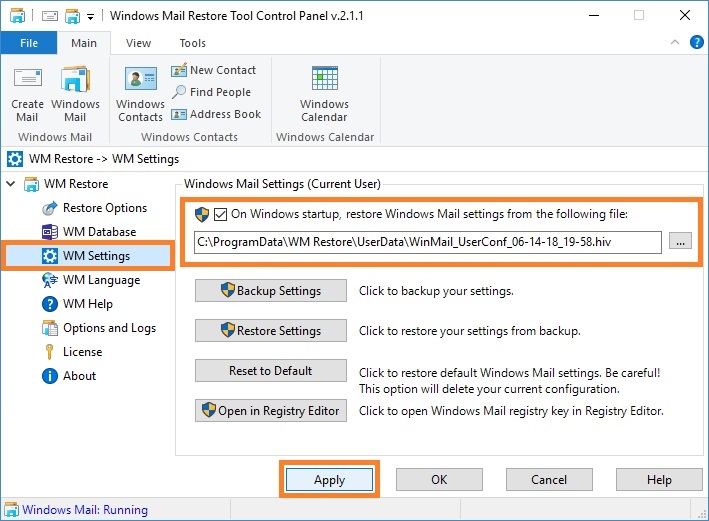
Task: Select WM Settings in the sidebar
Action: (87, 256)
